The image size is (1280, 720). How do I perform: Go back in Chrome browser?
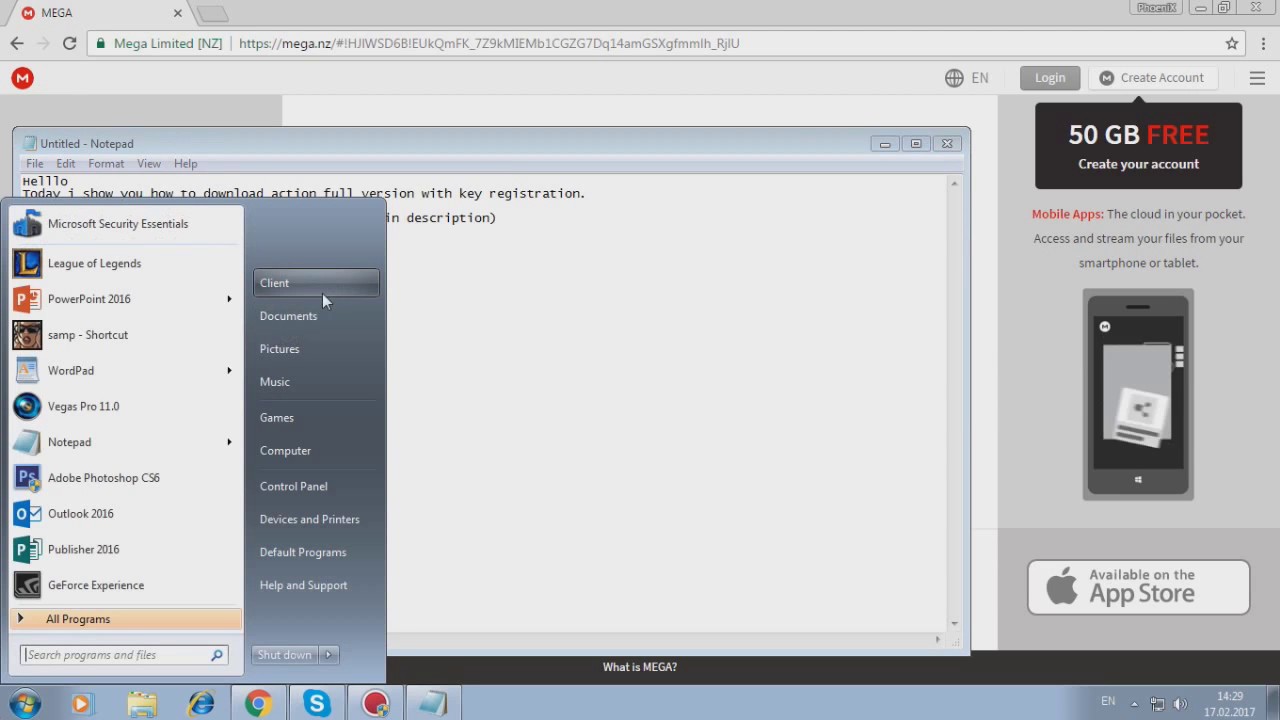(x=17, y=43)
